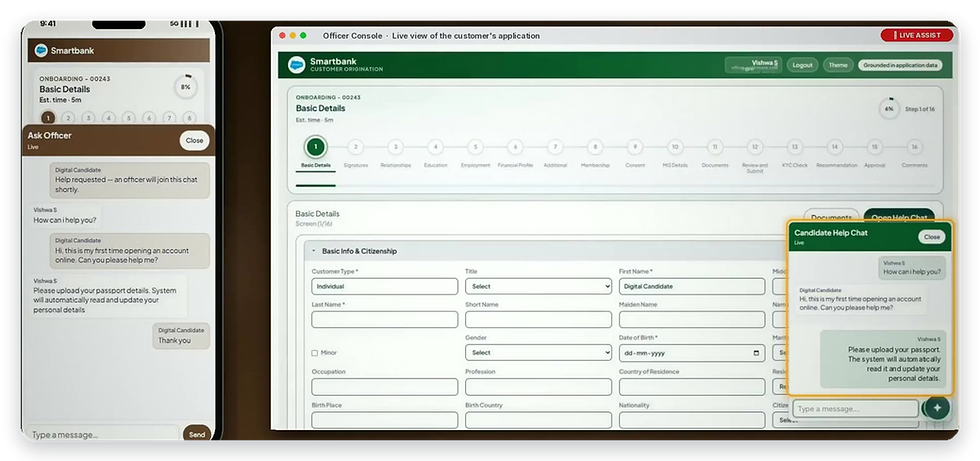Click the 8% progress ring on phone
The height and width of the screenshot is (461, 980).
click(x=185, y=87)
